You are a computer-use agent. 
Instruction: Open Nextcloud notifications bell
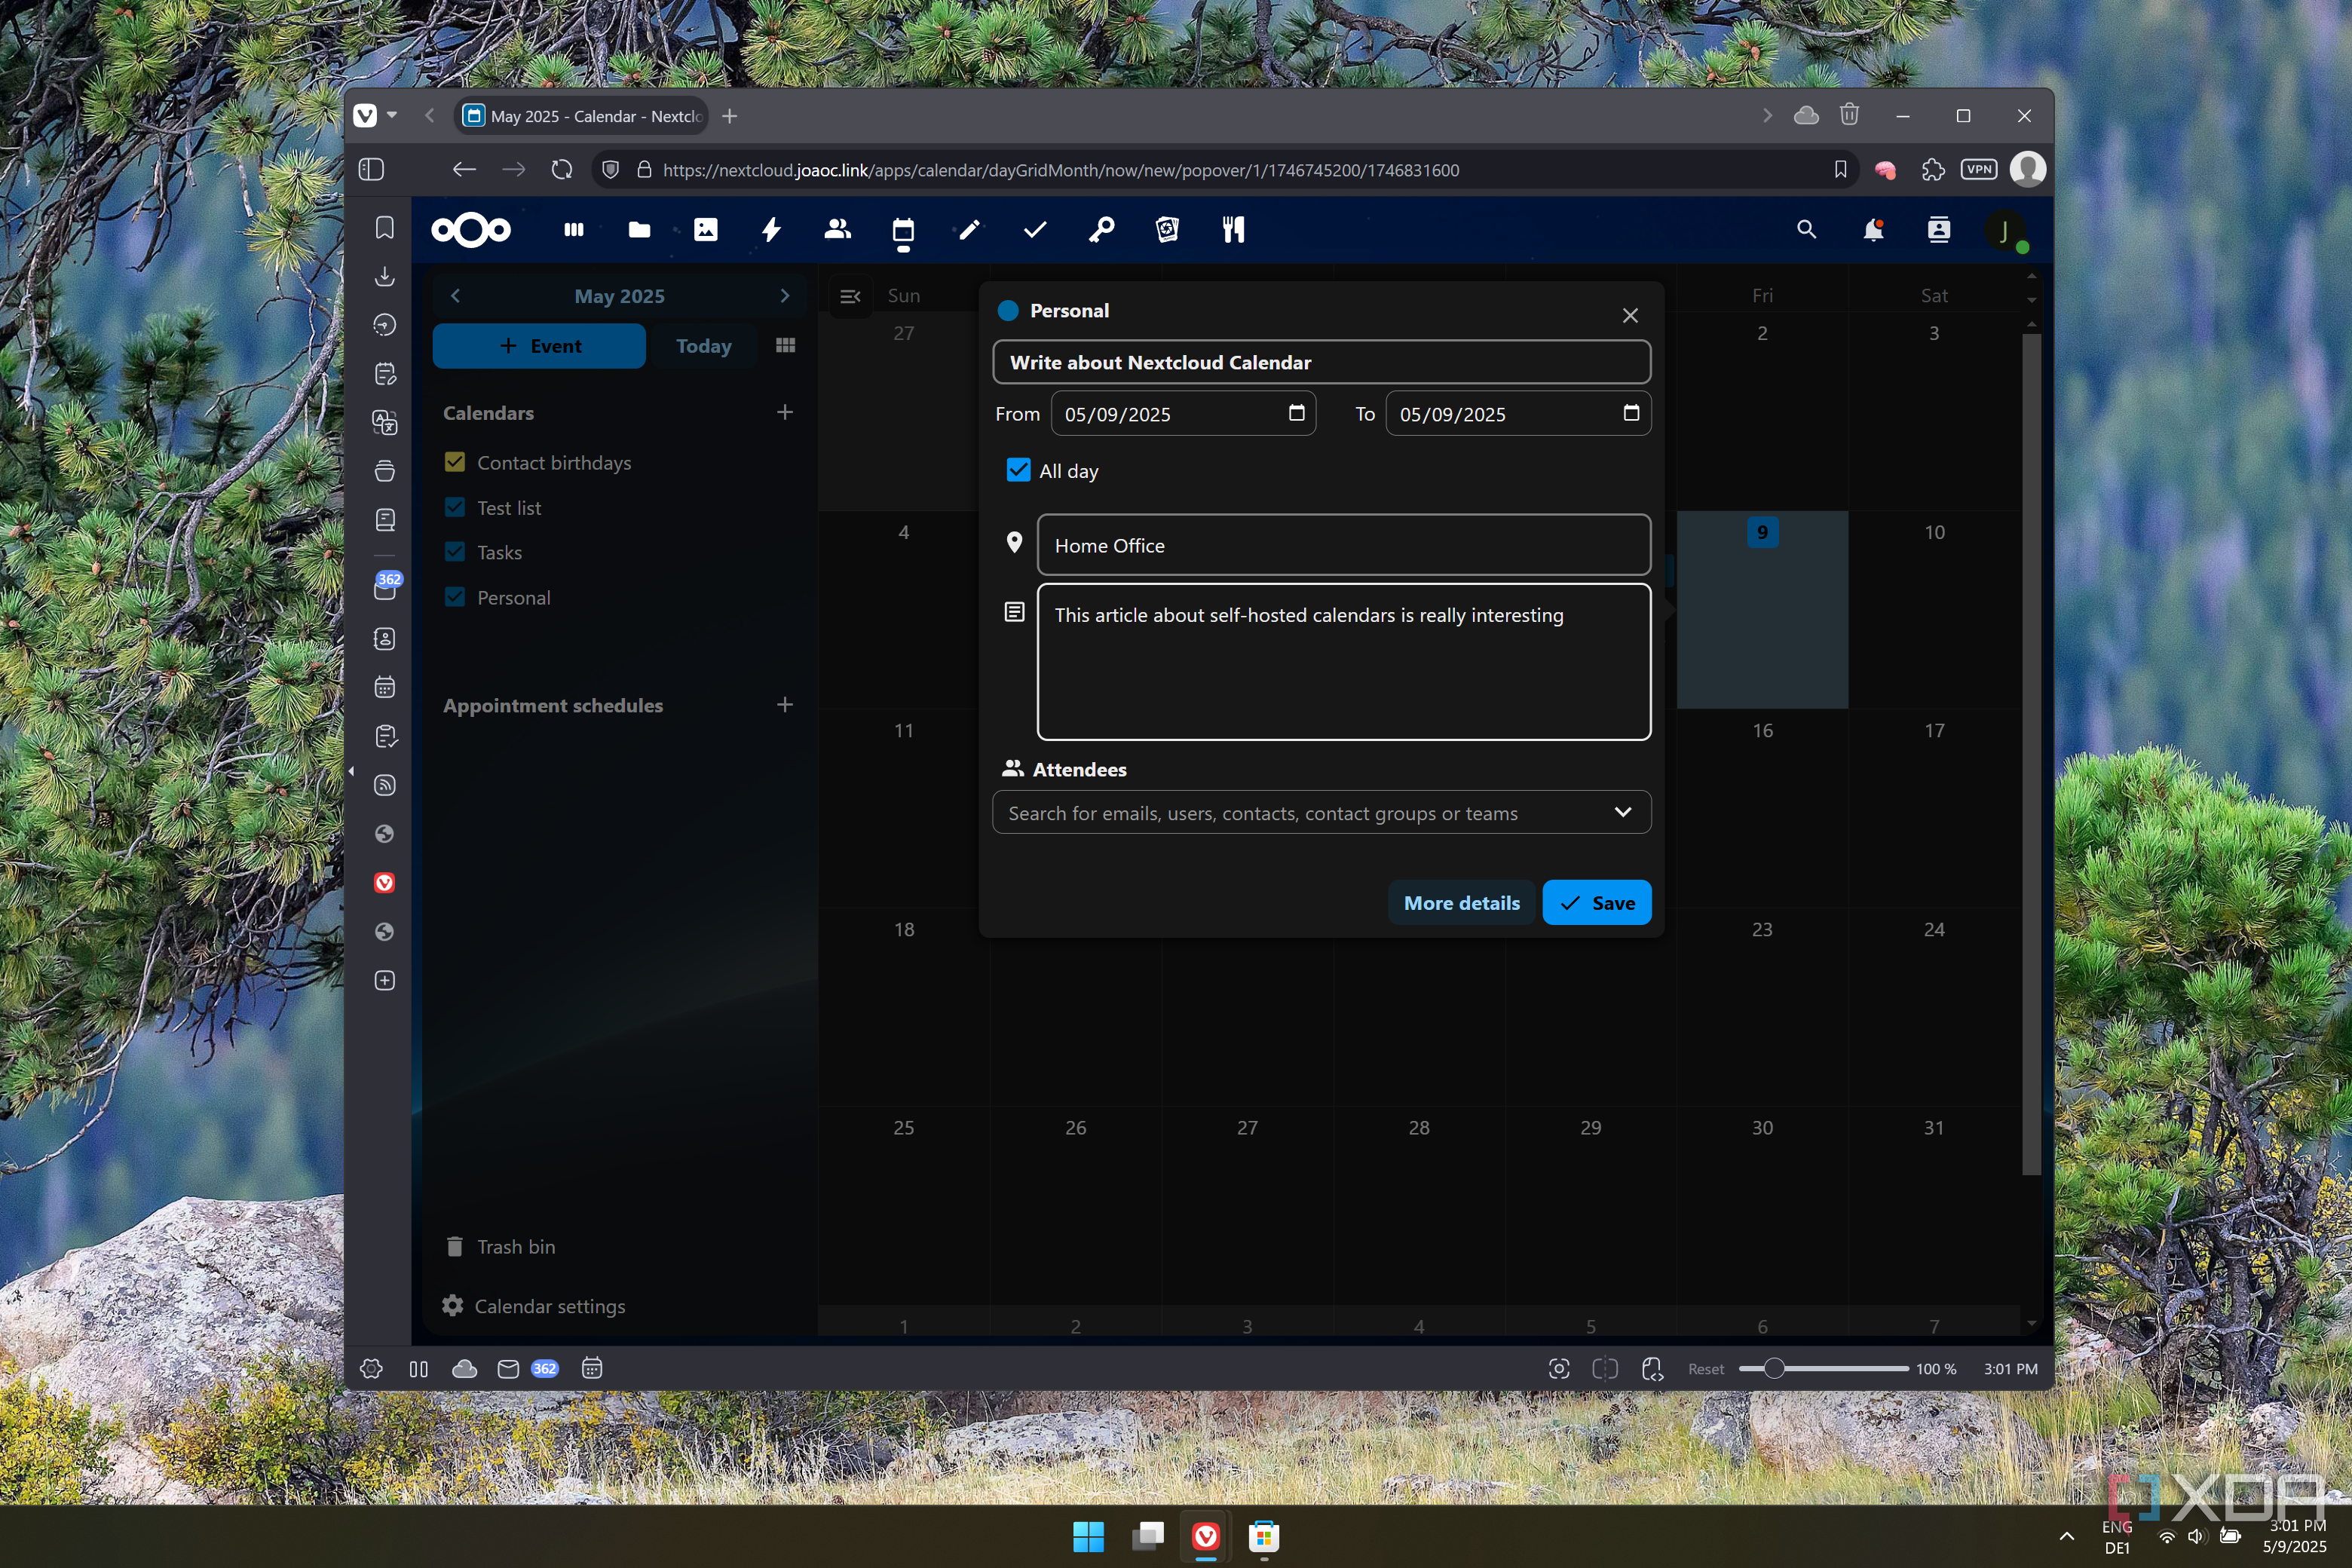tap(1873, 230)
